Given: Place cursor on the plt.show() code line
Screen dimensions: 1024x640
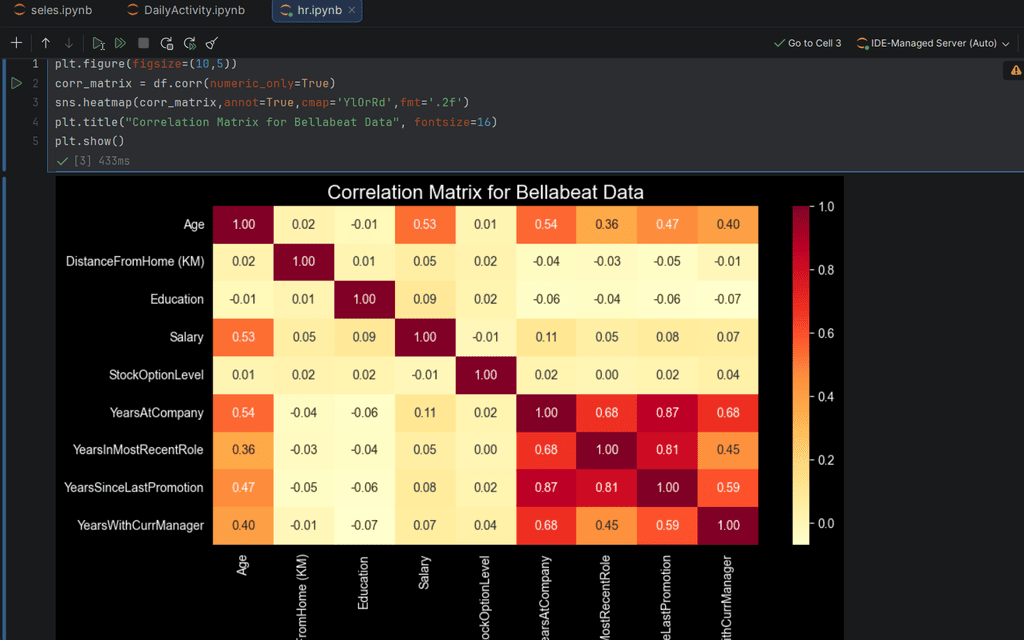Looking at the screenshot, I should (x=90, y=141).
